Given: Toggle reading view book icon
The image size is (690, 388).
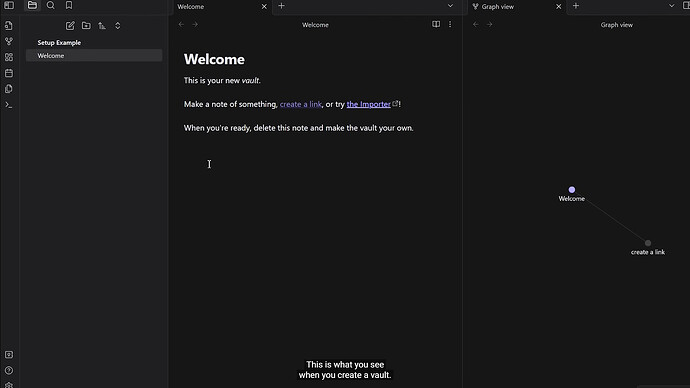Looking at the screenshot, I should coord(436,24).
